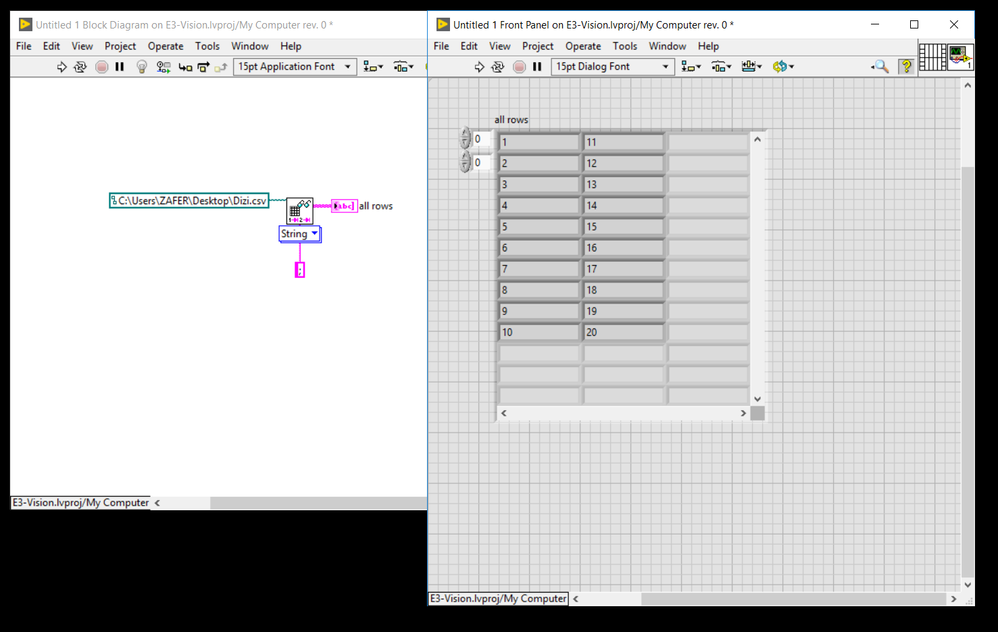Screen dimensions: 998x632
Task: Click array vertical scrollbar down arrow
Action: point(757,398)
